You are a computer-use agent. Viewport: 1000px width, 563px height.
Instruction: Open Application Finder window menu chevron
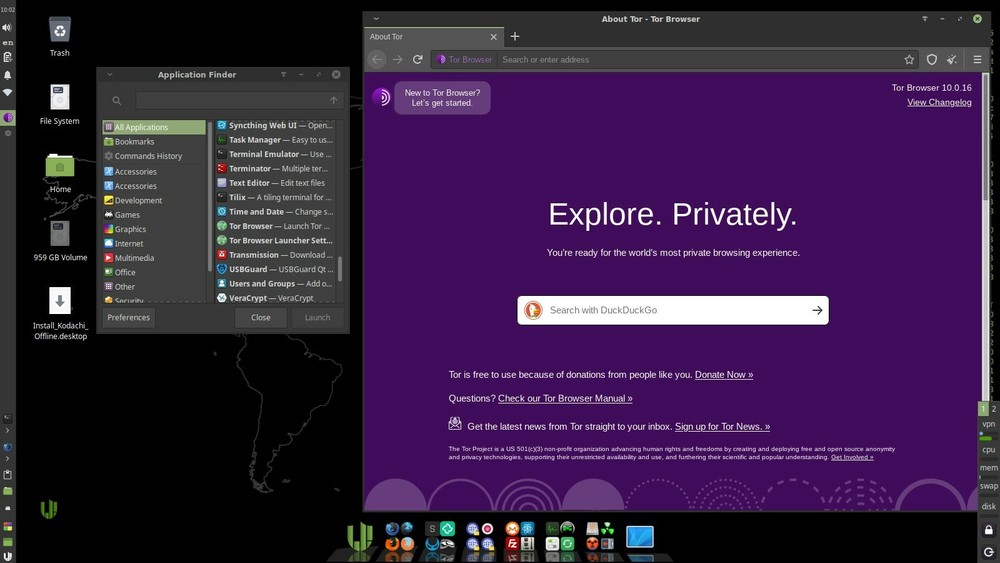click(110, 75)
